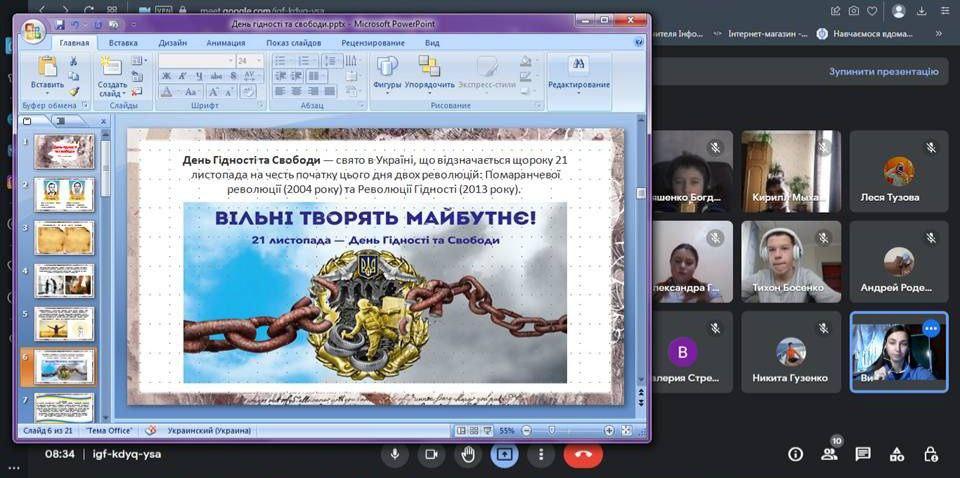Select slide 1 thumbnail

[x=64, y=151]
